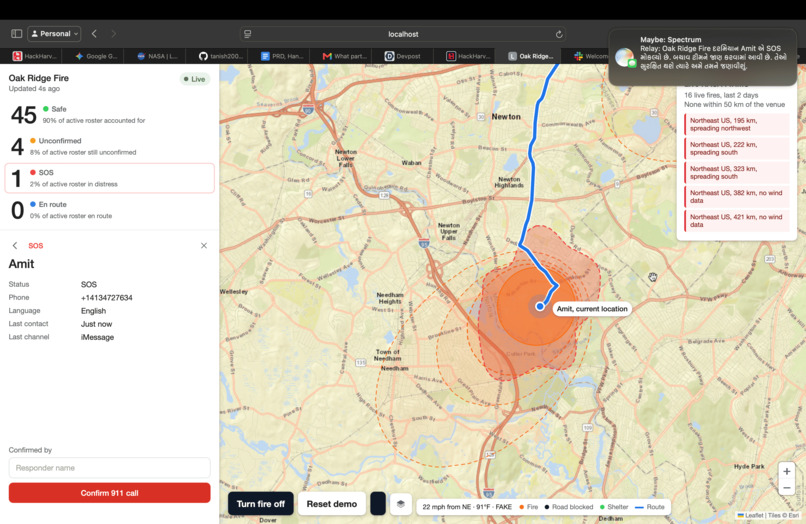Click the Esri tiles attribution link
Screen dimensions: 806x524
(x=794, y=515)
